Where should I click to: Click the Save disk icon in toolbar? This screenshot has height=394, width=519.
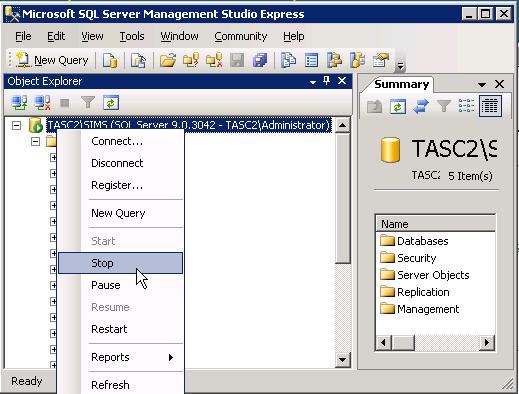coord(237,60)
